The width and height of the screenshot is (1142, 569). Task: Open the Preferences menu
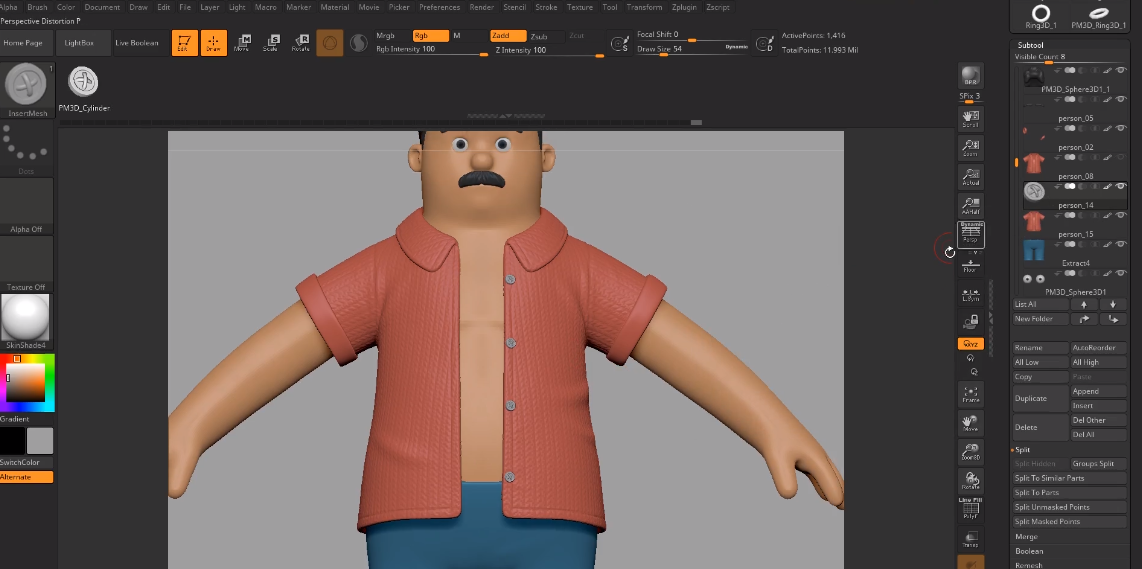[439, 7]
